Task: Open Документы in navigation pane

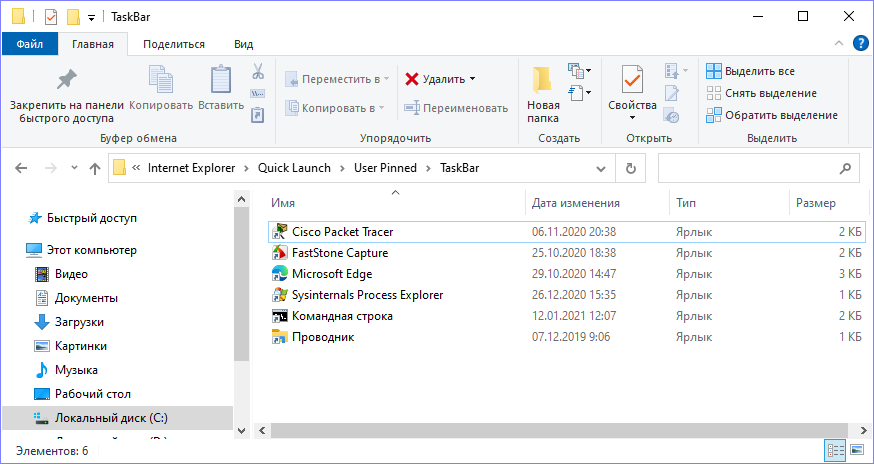Action: click(x=86, y=298)
